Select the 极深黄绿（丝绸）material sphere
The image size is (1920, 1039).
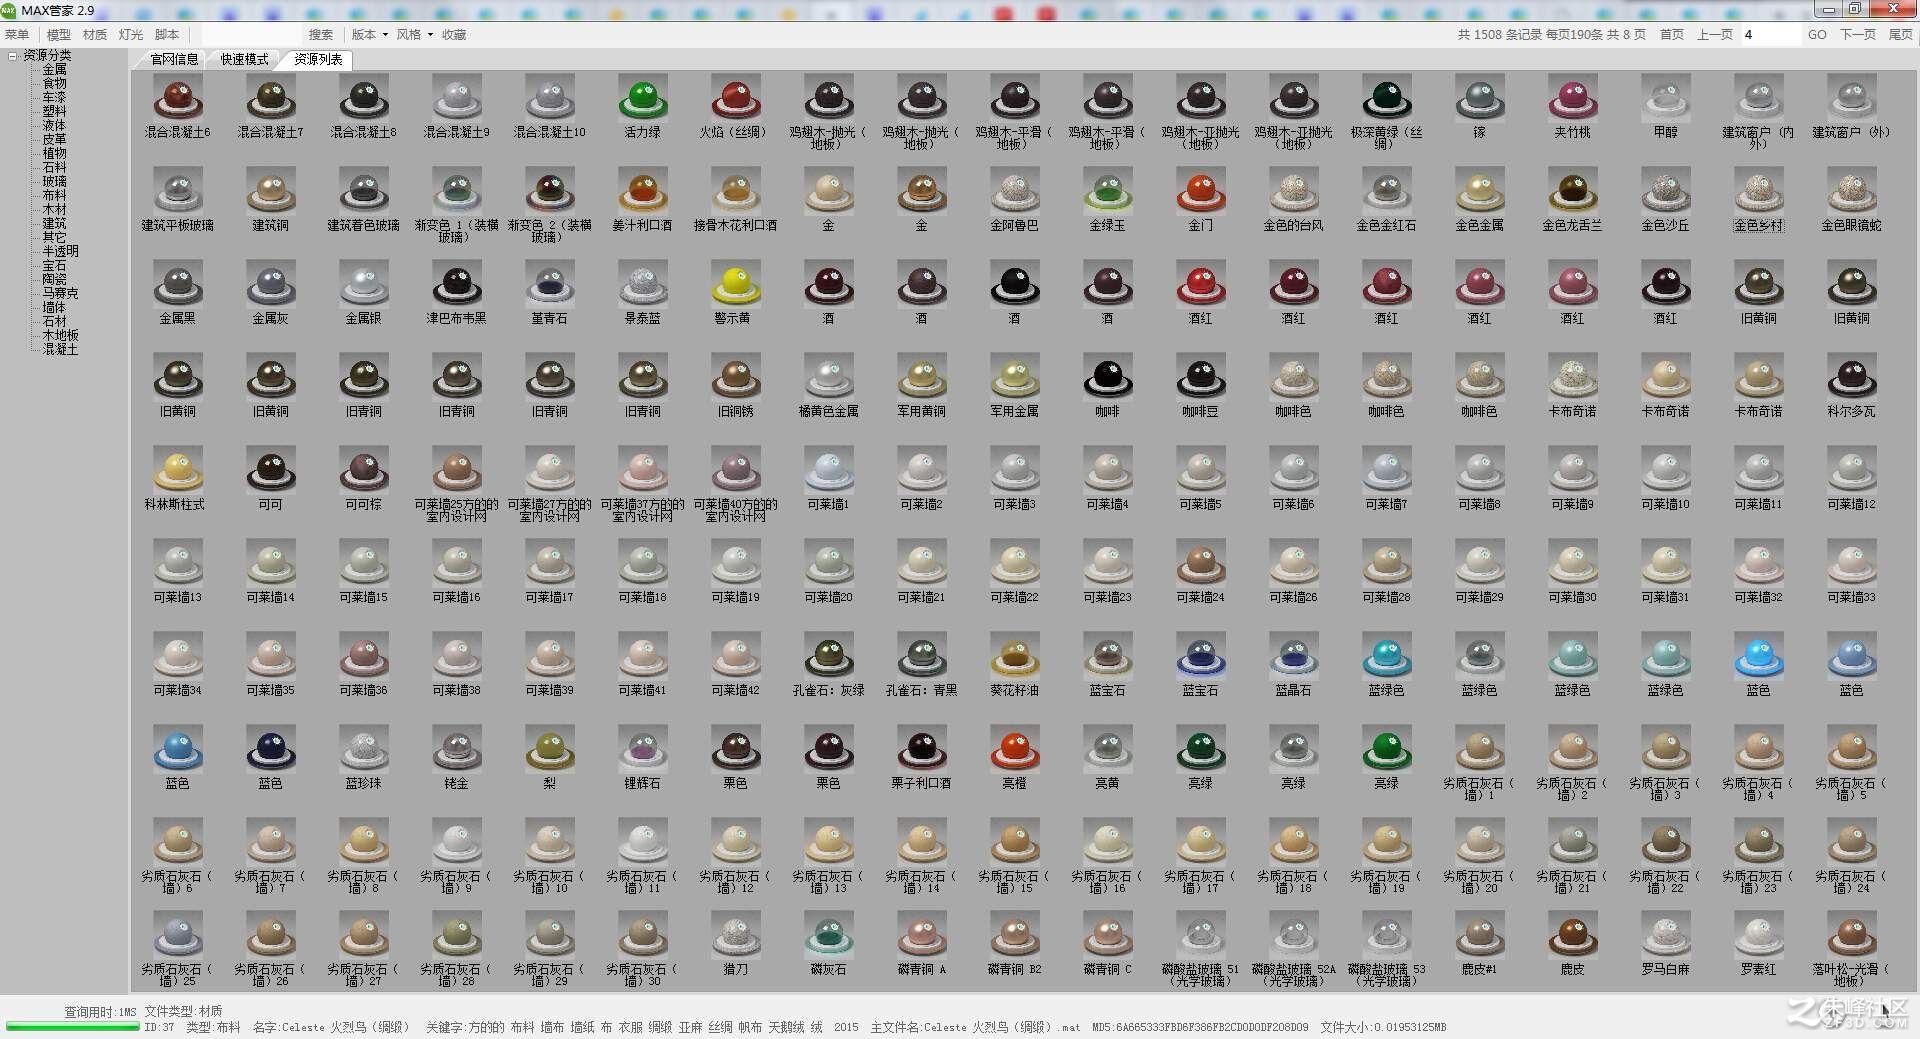coord(1386,99)
